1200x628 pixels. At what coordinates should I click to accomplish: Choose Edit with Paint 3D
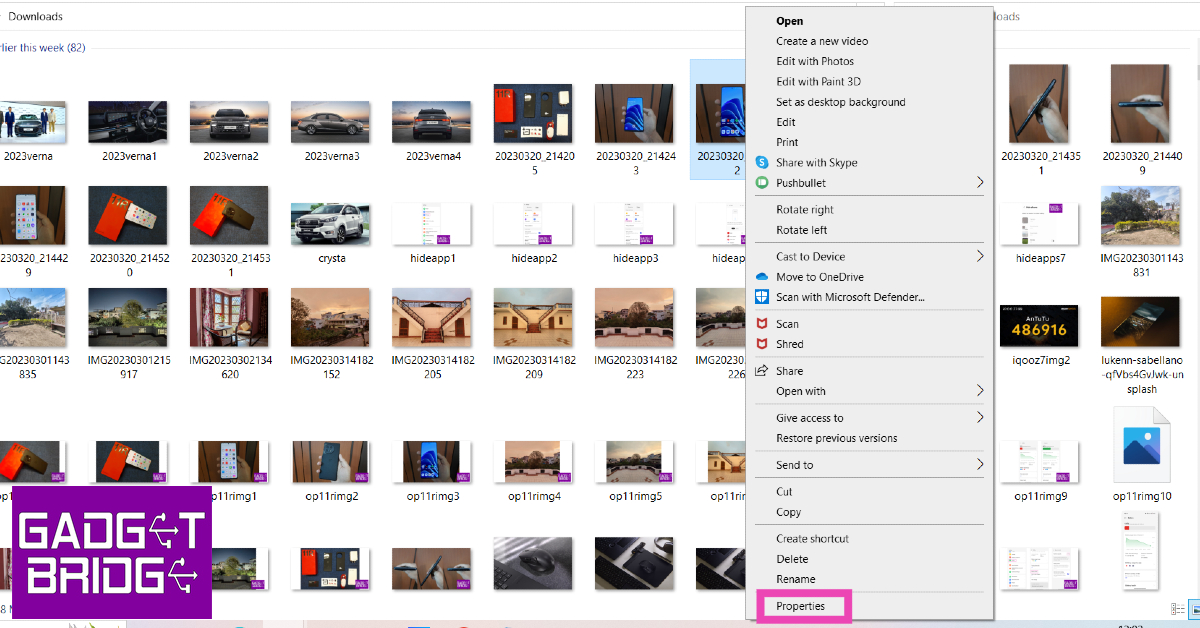point(818,82)
